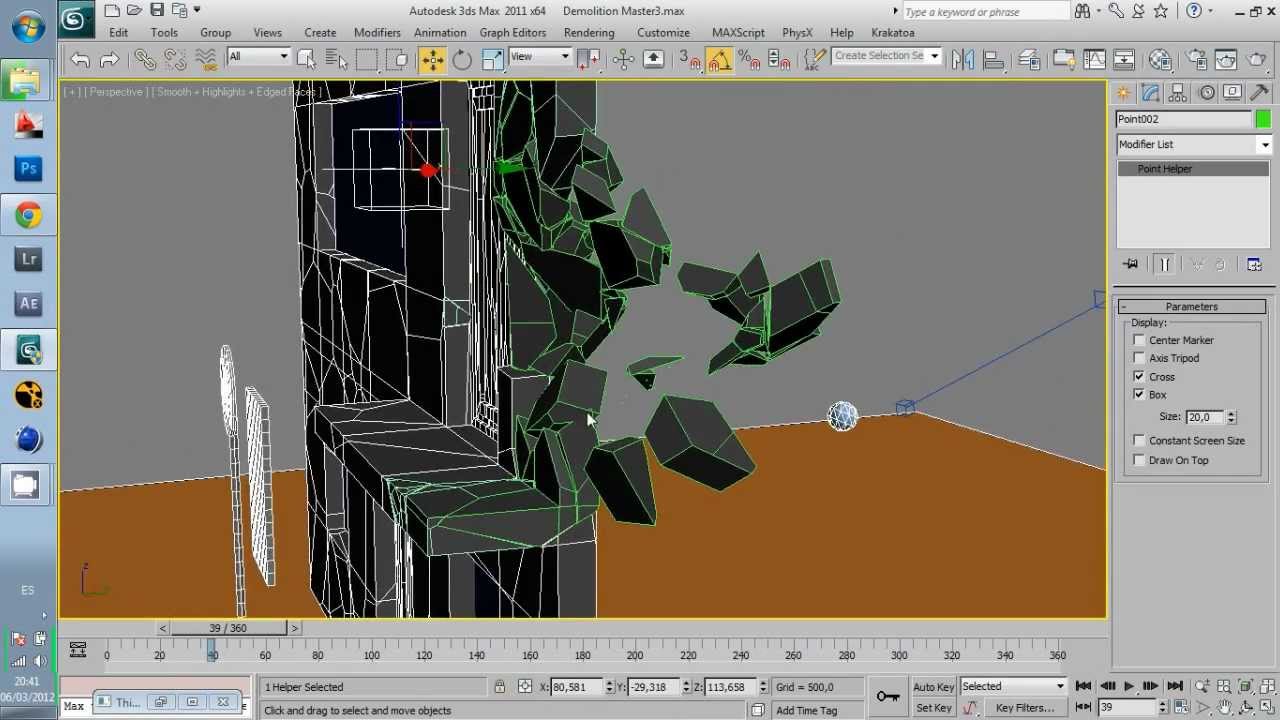Image resolution: width=1280 pixels, height=720 pixels.
Task: Click the timeline slider left arrow
Action: [x=163, y=628]
